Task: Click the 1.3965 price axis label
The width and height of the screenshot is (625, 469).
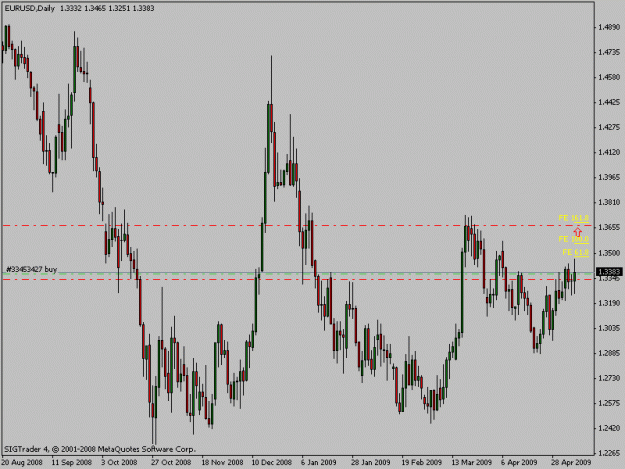Action: coord(609,177)
